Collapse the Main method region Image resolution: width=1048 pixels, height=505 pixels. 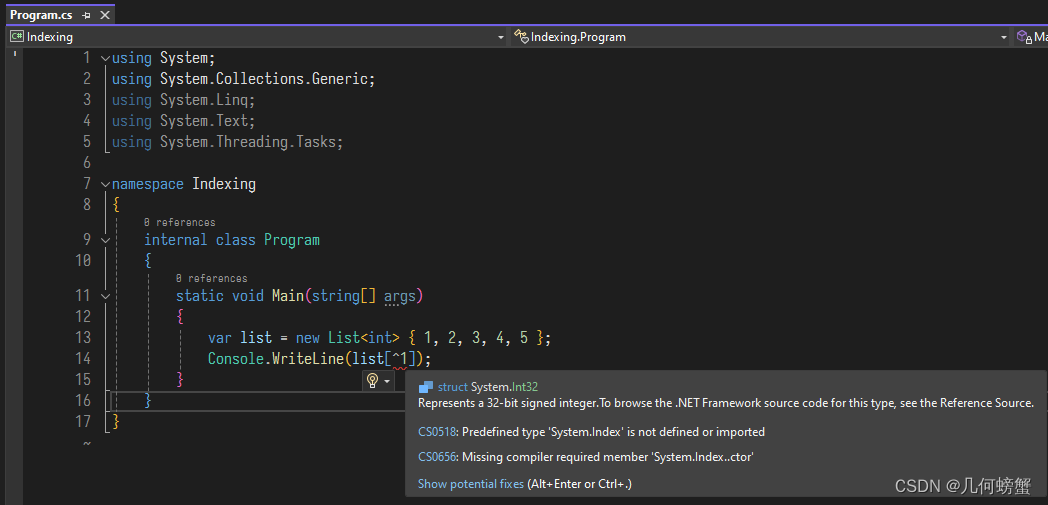(x=105, y=295)
